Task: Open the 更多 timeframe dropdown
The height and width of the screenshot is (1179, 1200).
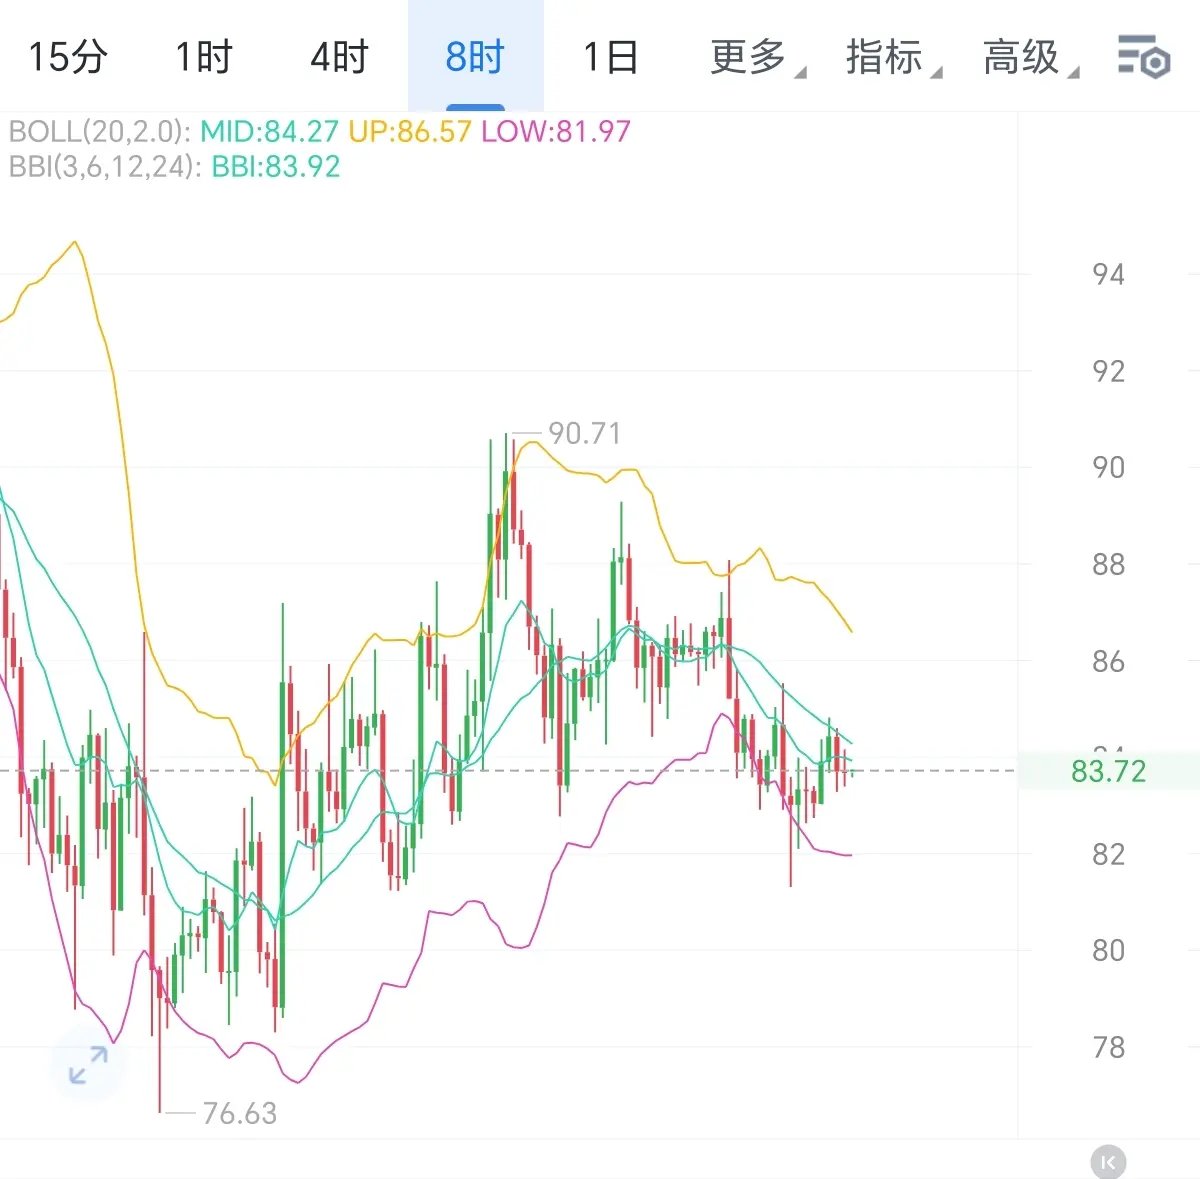Action: pos(758,57)
